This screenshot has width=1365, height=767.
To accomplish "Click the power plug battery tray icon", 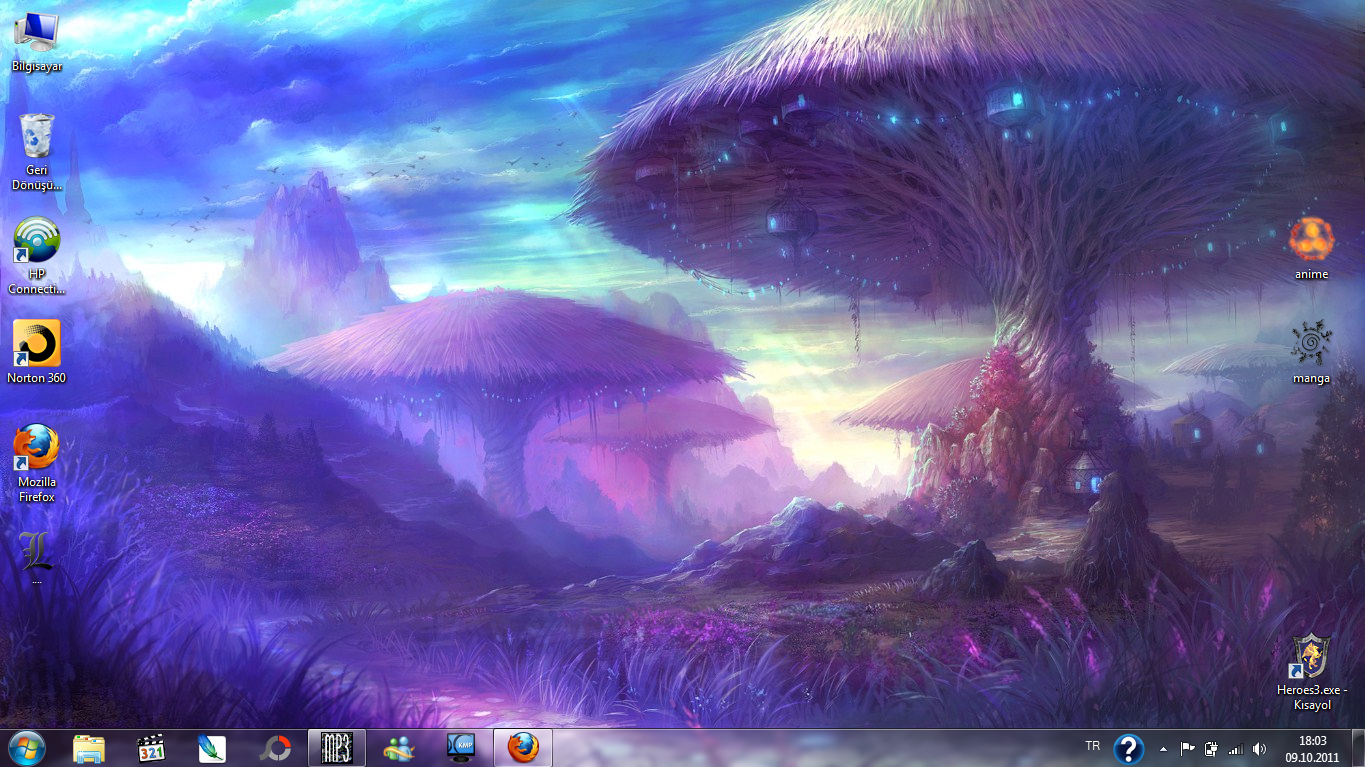I will click(1211, 748).
